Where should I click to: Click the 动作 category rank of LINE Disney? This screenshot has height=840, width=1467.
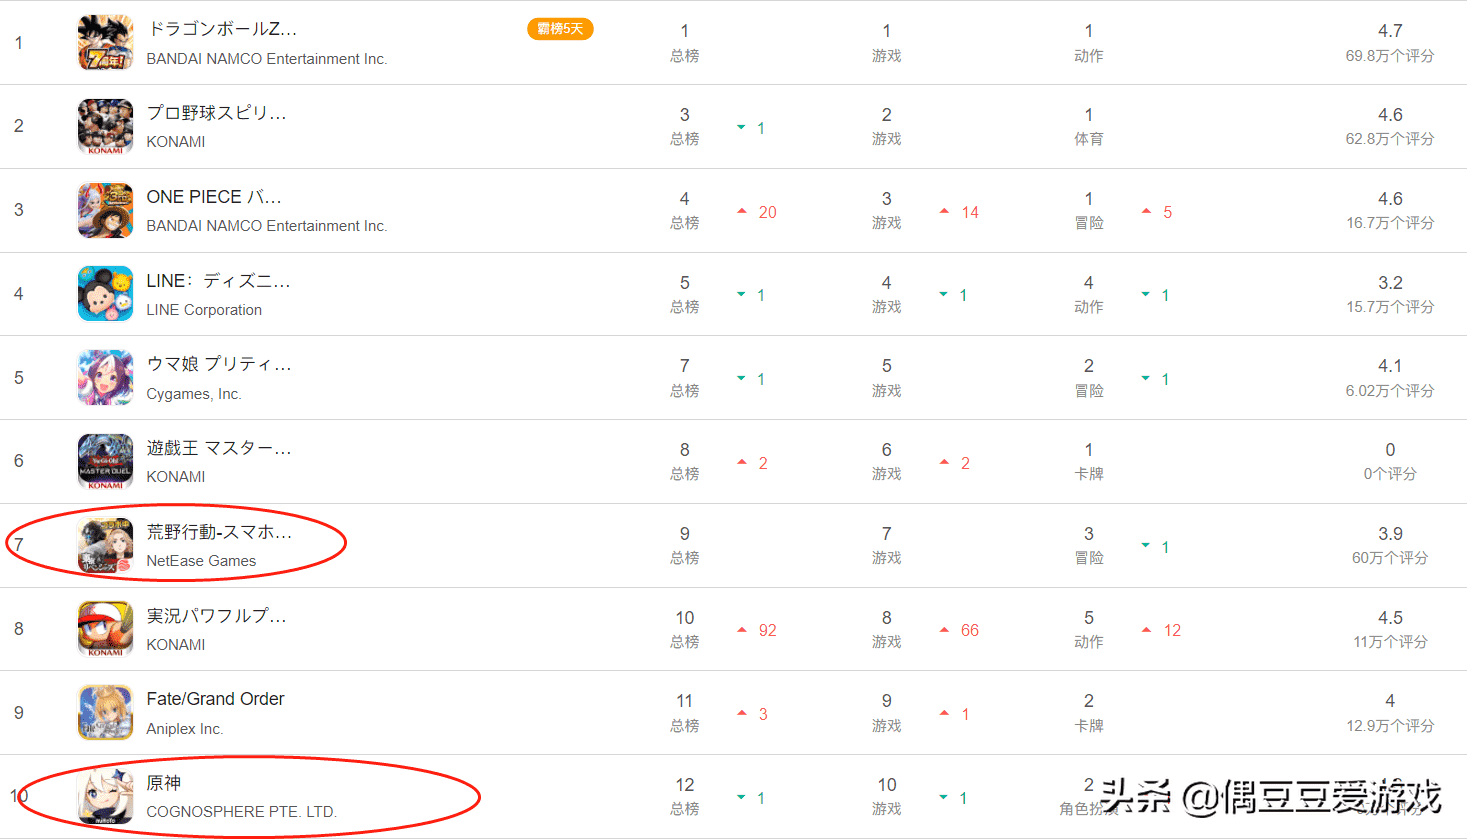[1089, 295]
